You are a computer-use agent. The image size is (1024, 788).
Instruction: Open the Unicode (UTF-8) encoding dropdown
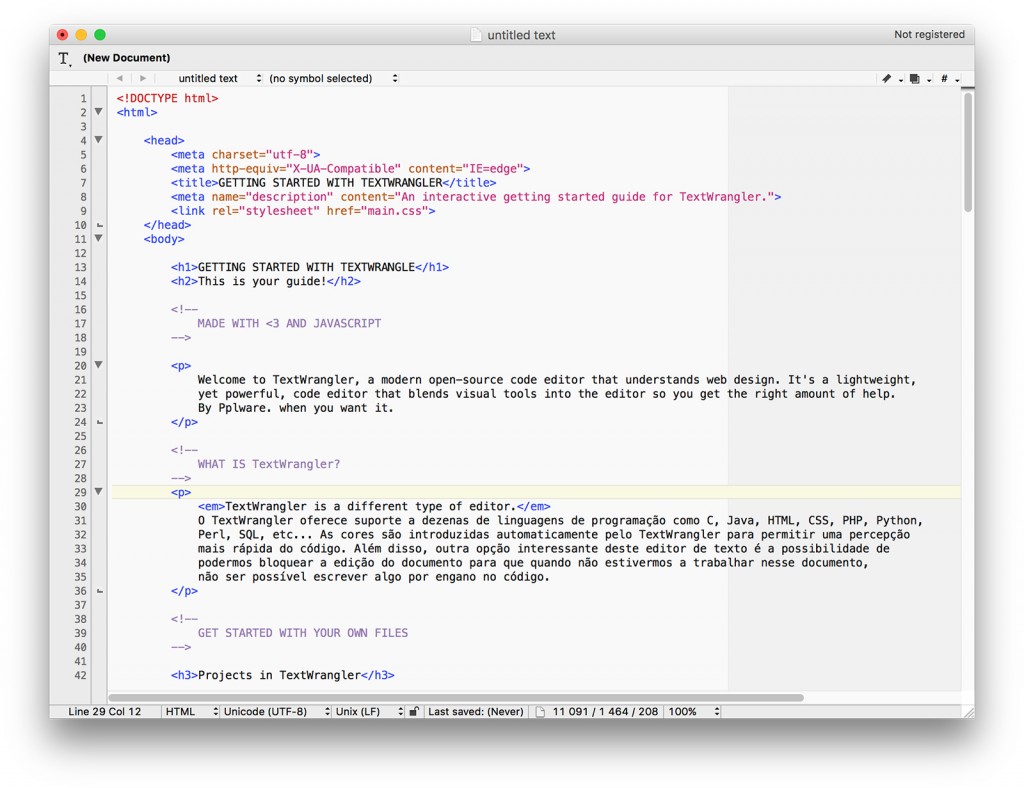(x=275, y=712)
